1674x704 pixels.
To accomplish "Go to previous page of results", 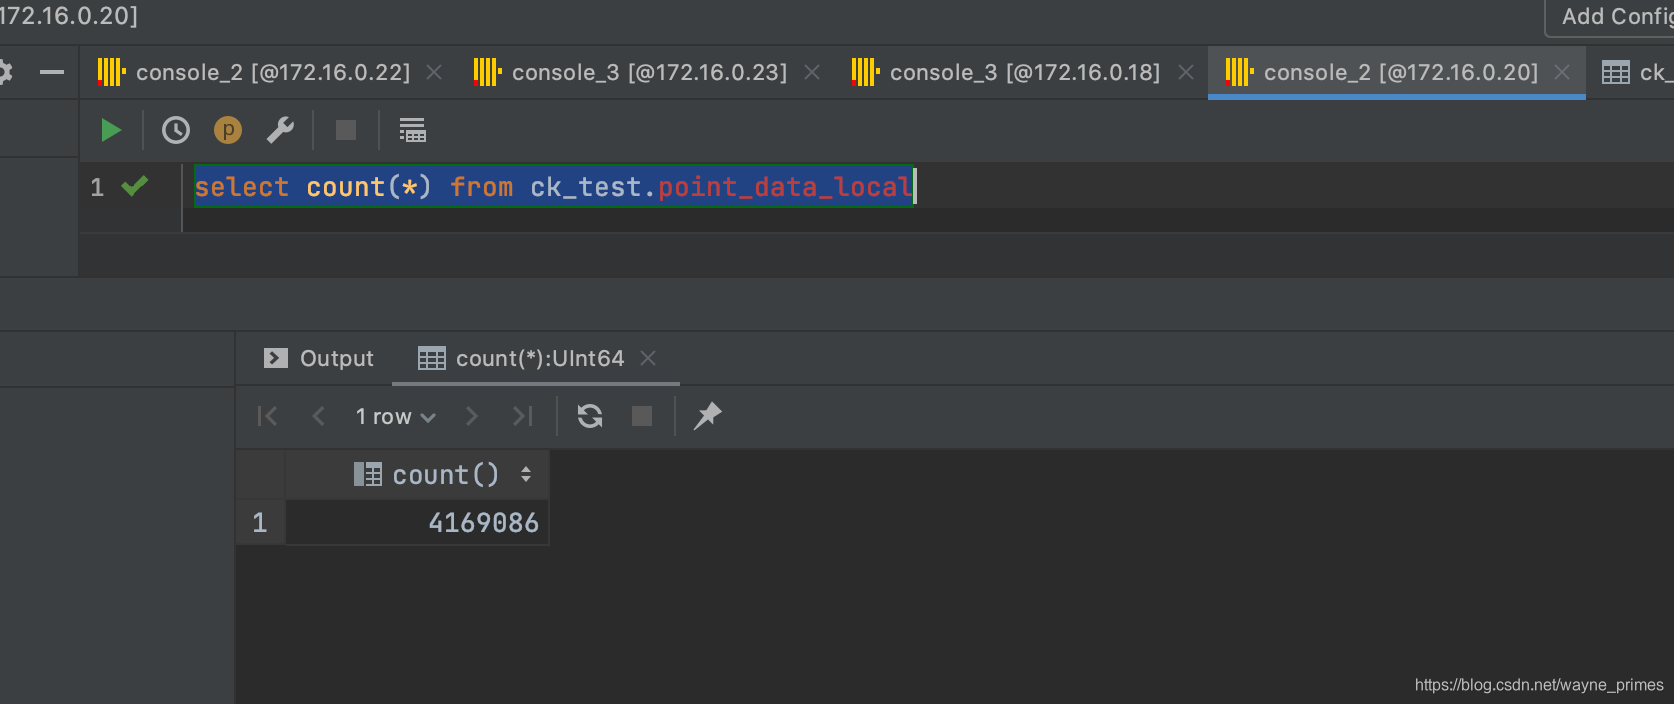I will [319, 416].
